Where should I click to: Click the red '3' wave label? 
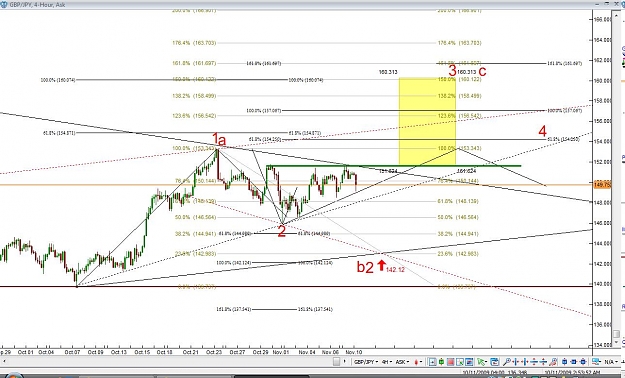pyautogui.click(x=452, y=71)
